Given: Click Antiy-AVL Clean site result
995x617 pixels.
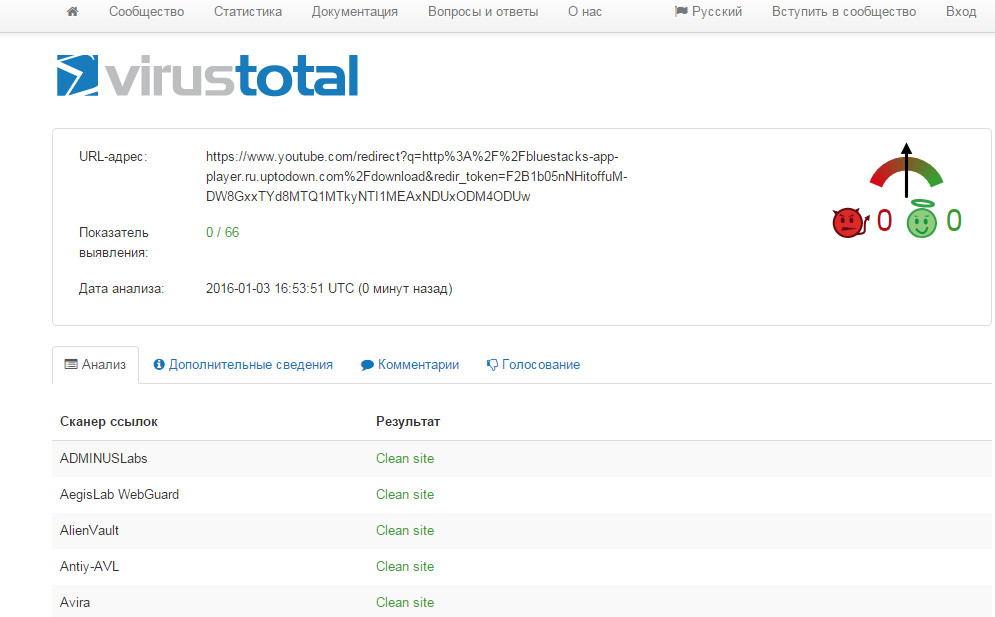Looking at the screenshot, I should click(405, 567).
